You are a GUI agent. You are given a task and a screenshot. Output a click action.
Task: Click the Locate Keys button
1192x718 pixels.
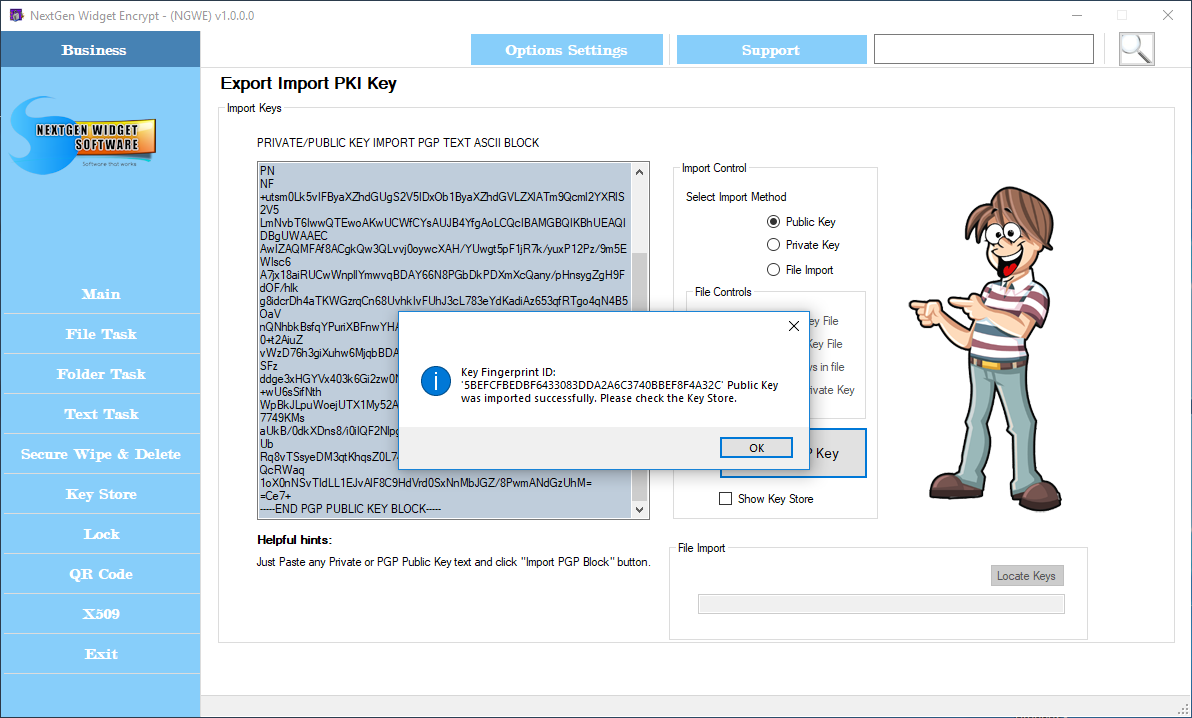pos(1026,576)
